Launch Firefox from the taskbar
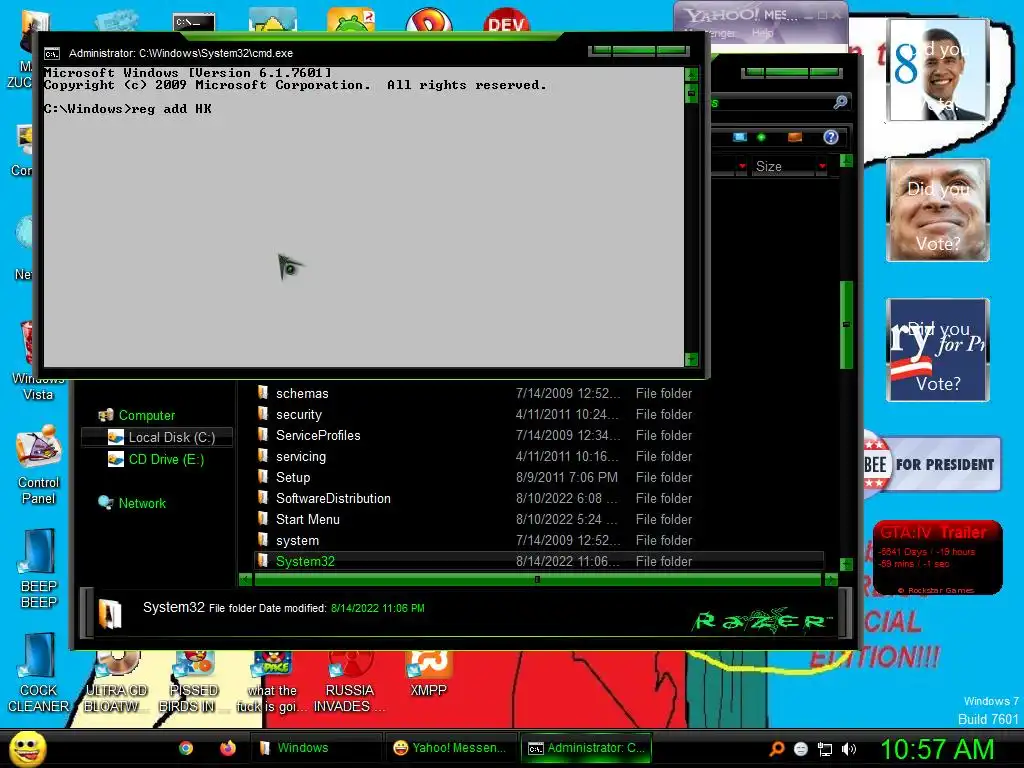The width and height of the screenshot is (1024, 768). pos(227,748)
